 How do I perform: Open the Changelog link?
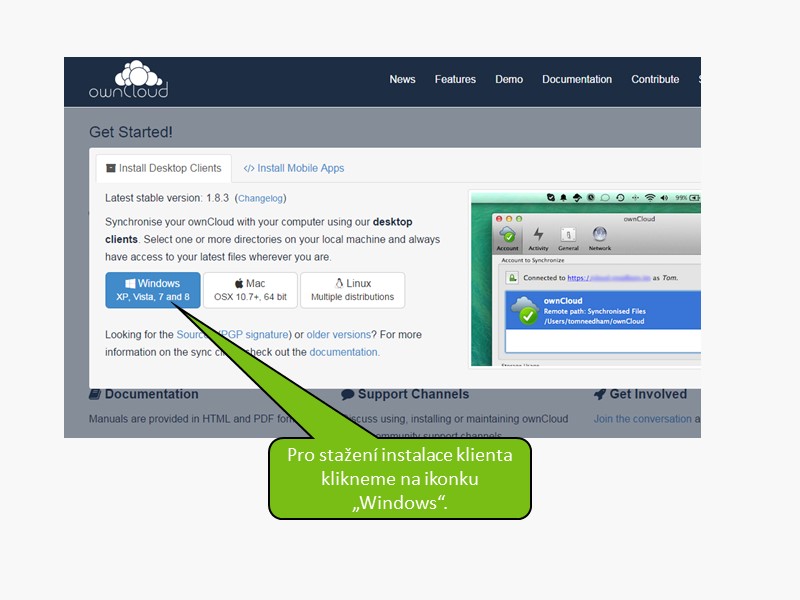[260, 199]
